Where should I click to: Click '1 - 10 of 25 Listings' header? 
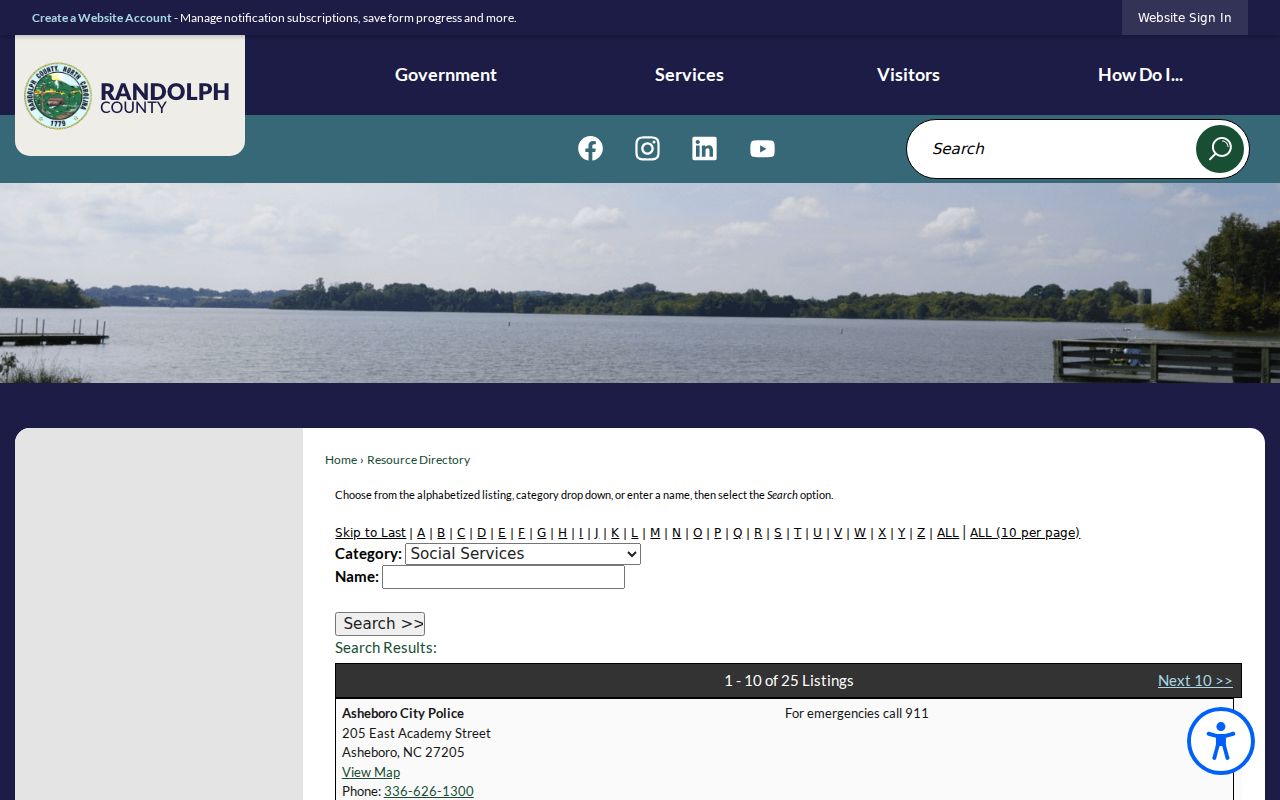pos(789,681)
